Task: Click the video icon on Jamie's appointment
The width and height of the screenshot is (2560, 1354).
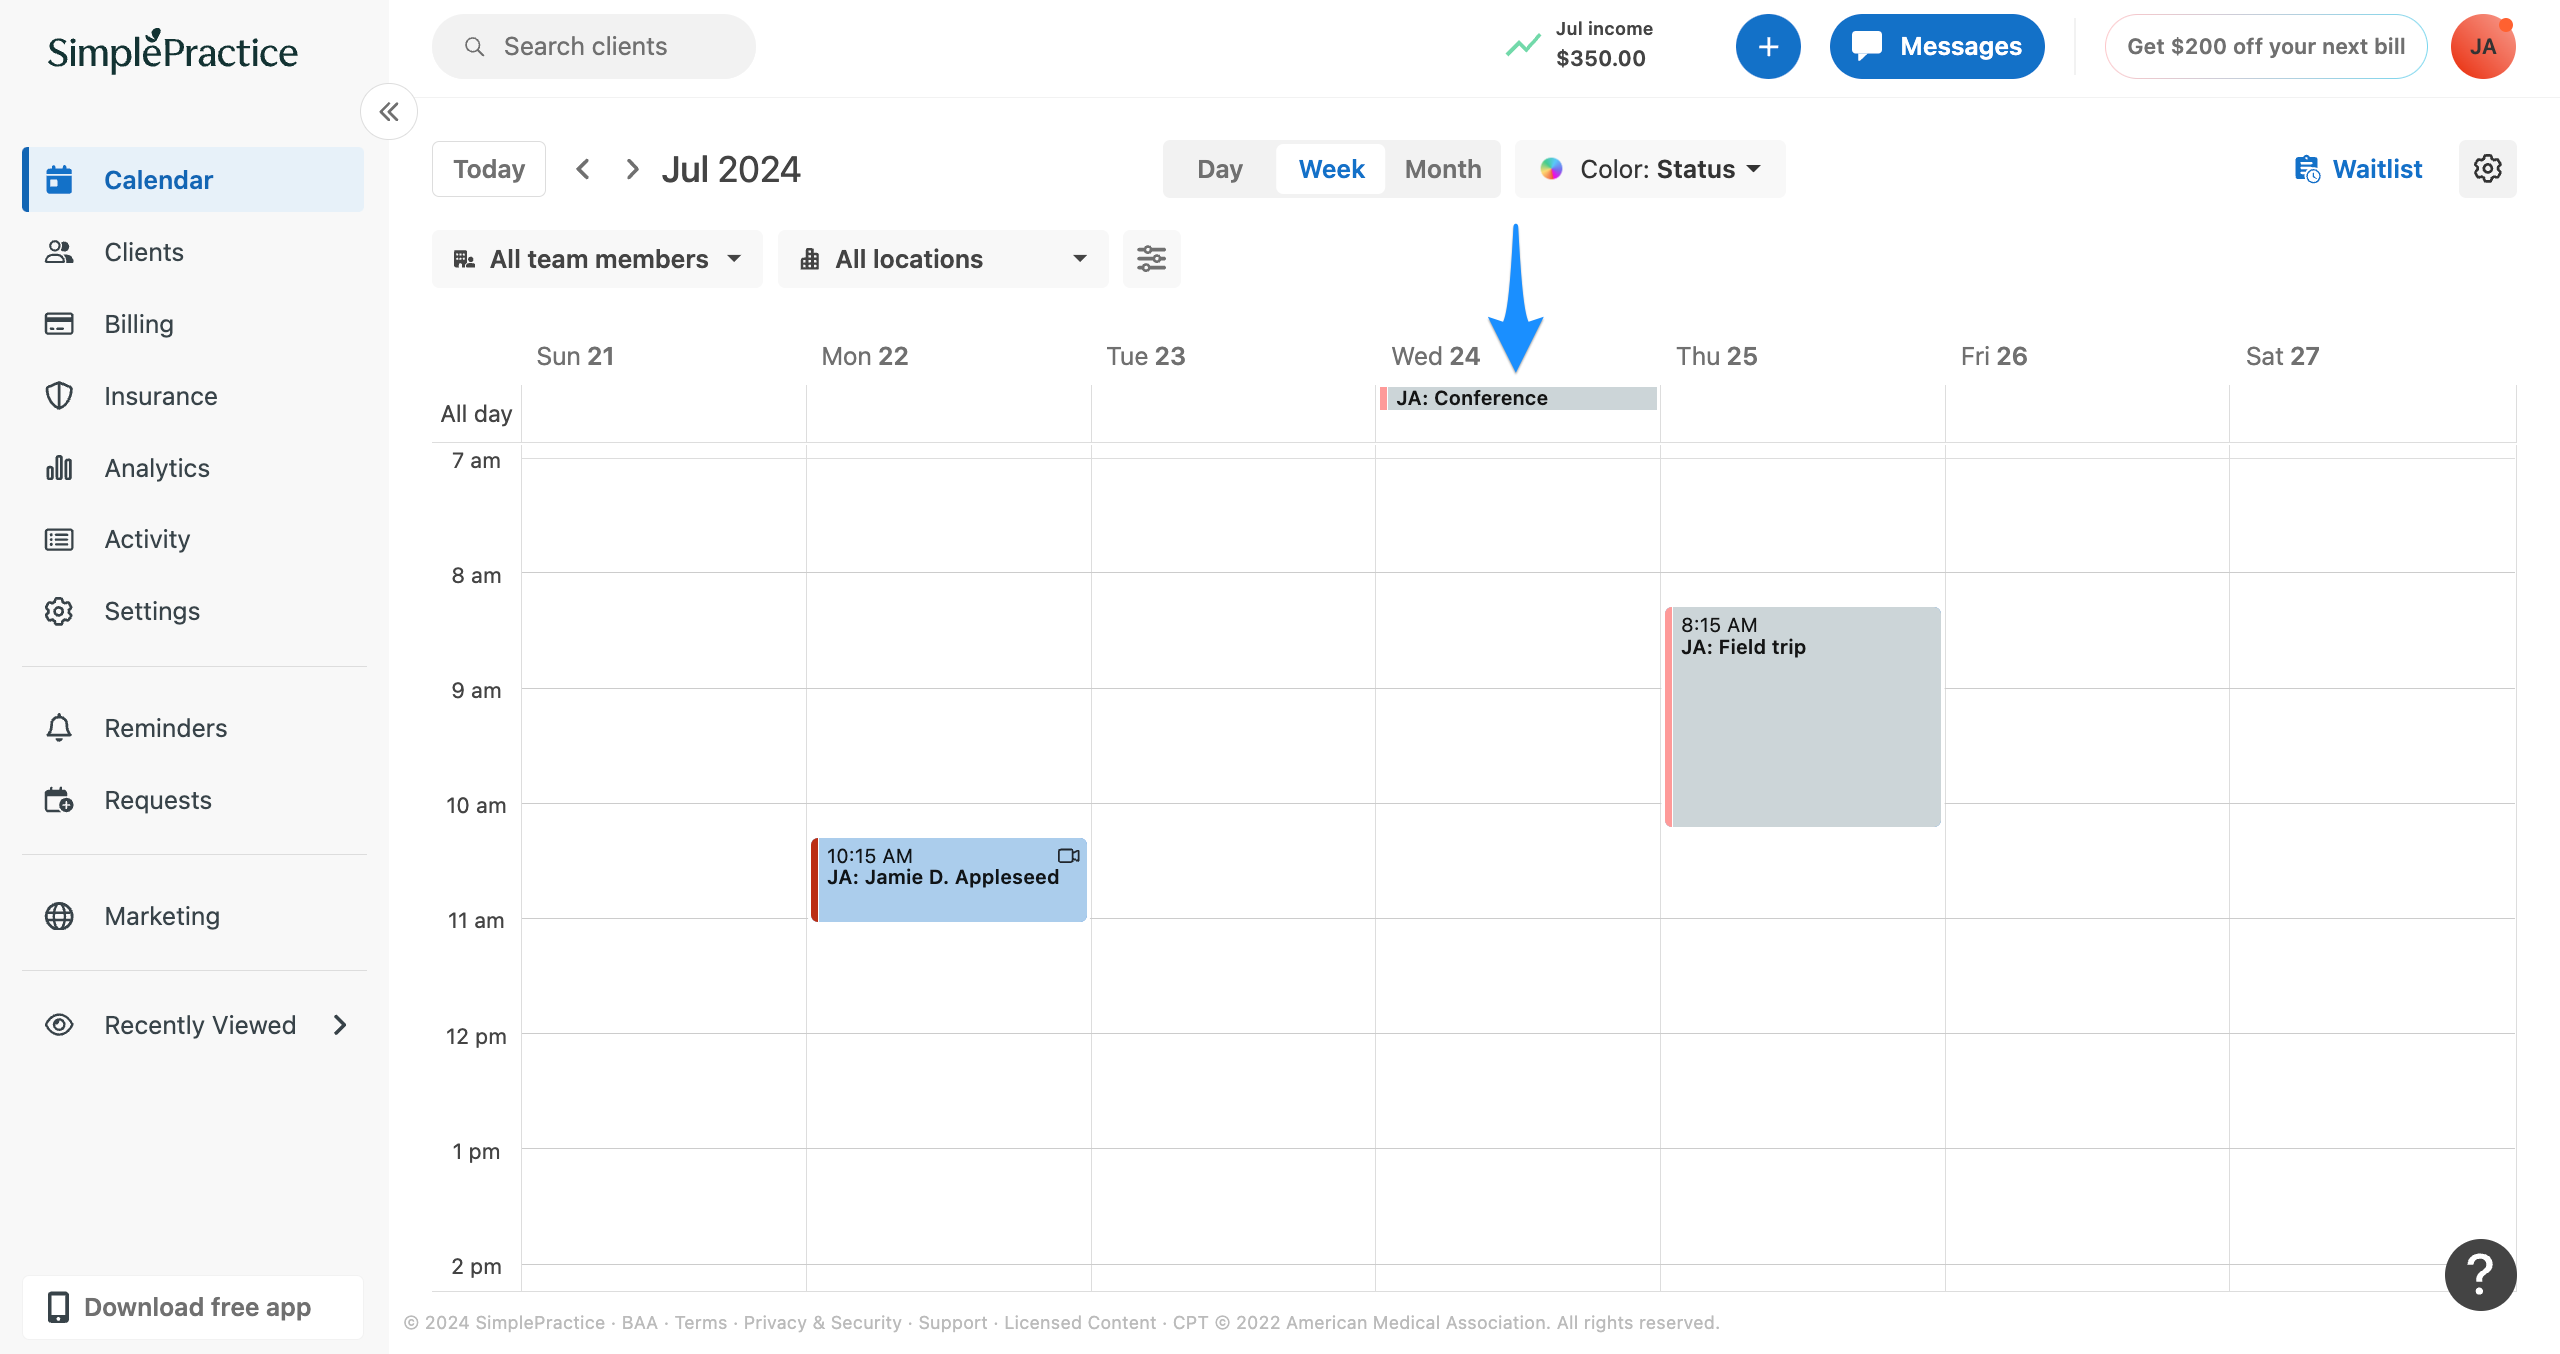Action: tap(1069, 856)
